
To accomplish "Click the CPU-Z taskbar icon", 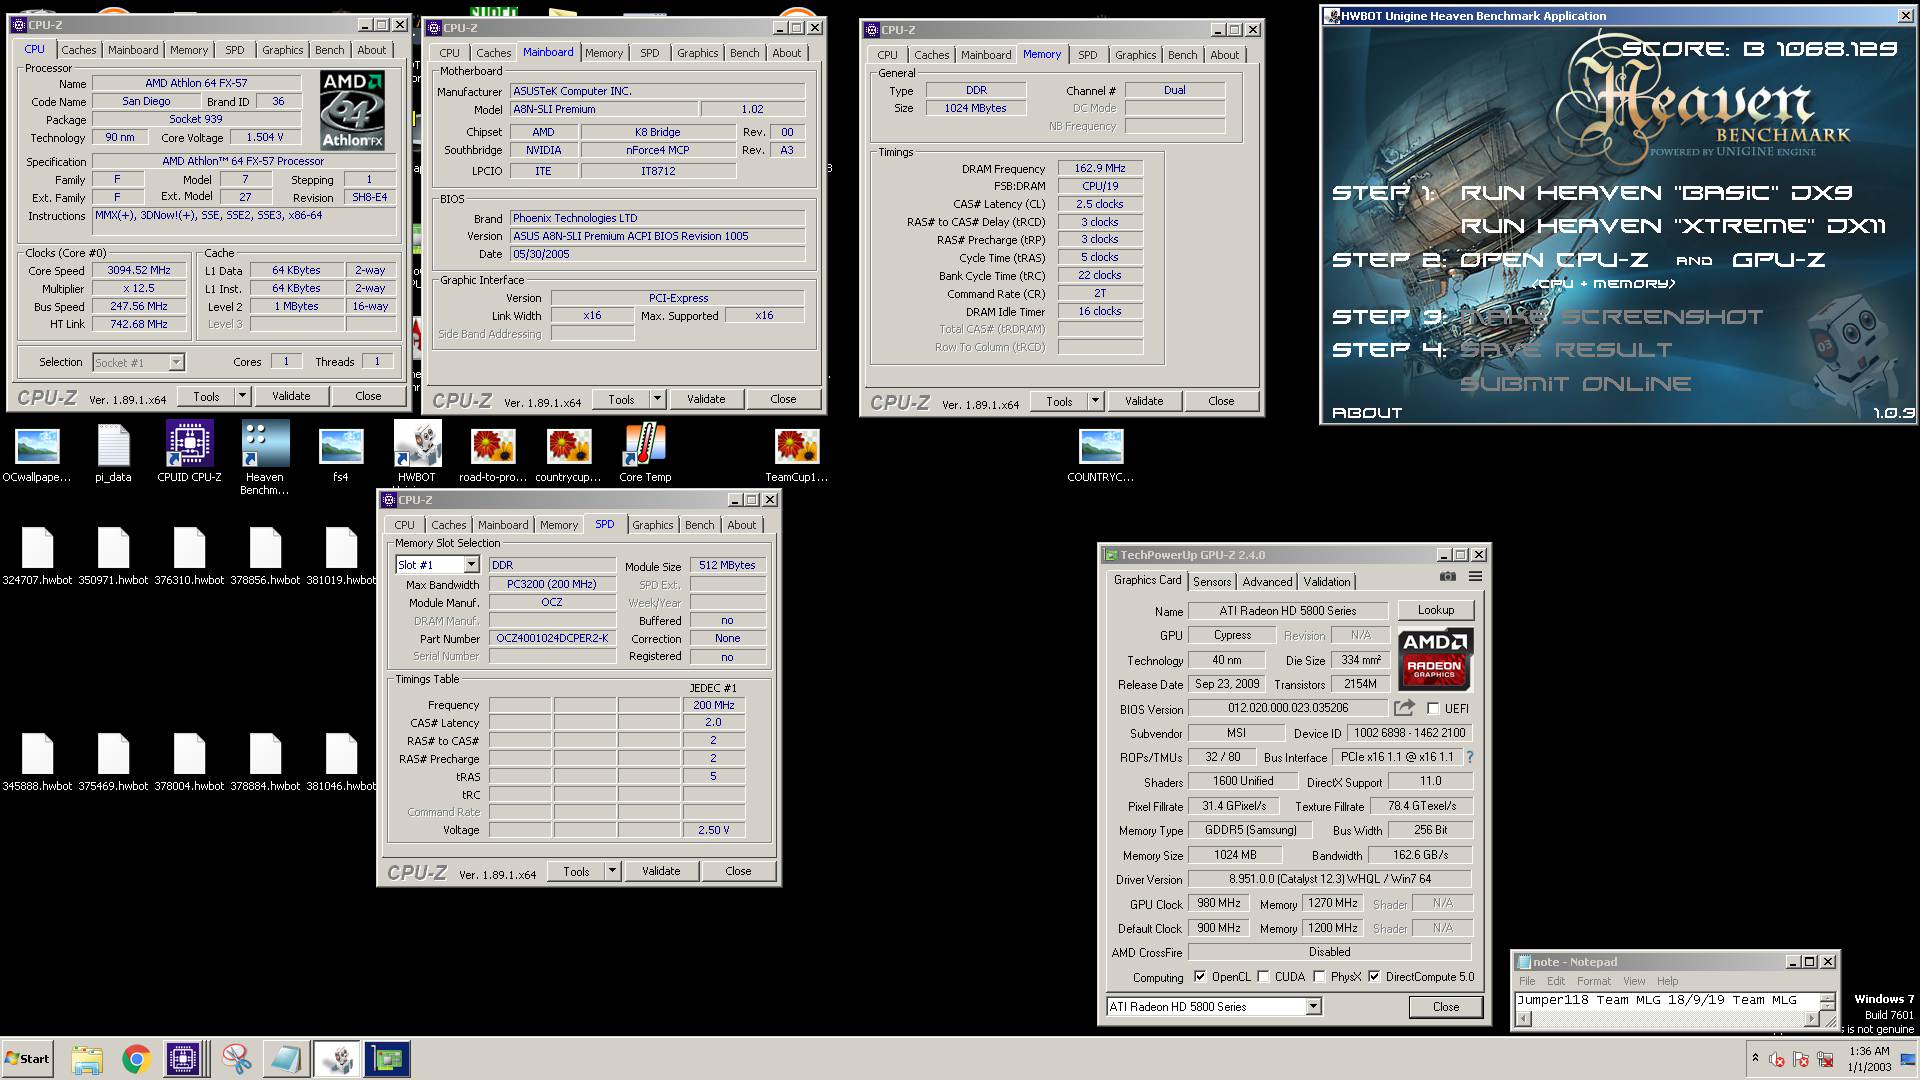I will tap(183, 1059).
